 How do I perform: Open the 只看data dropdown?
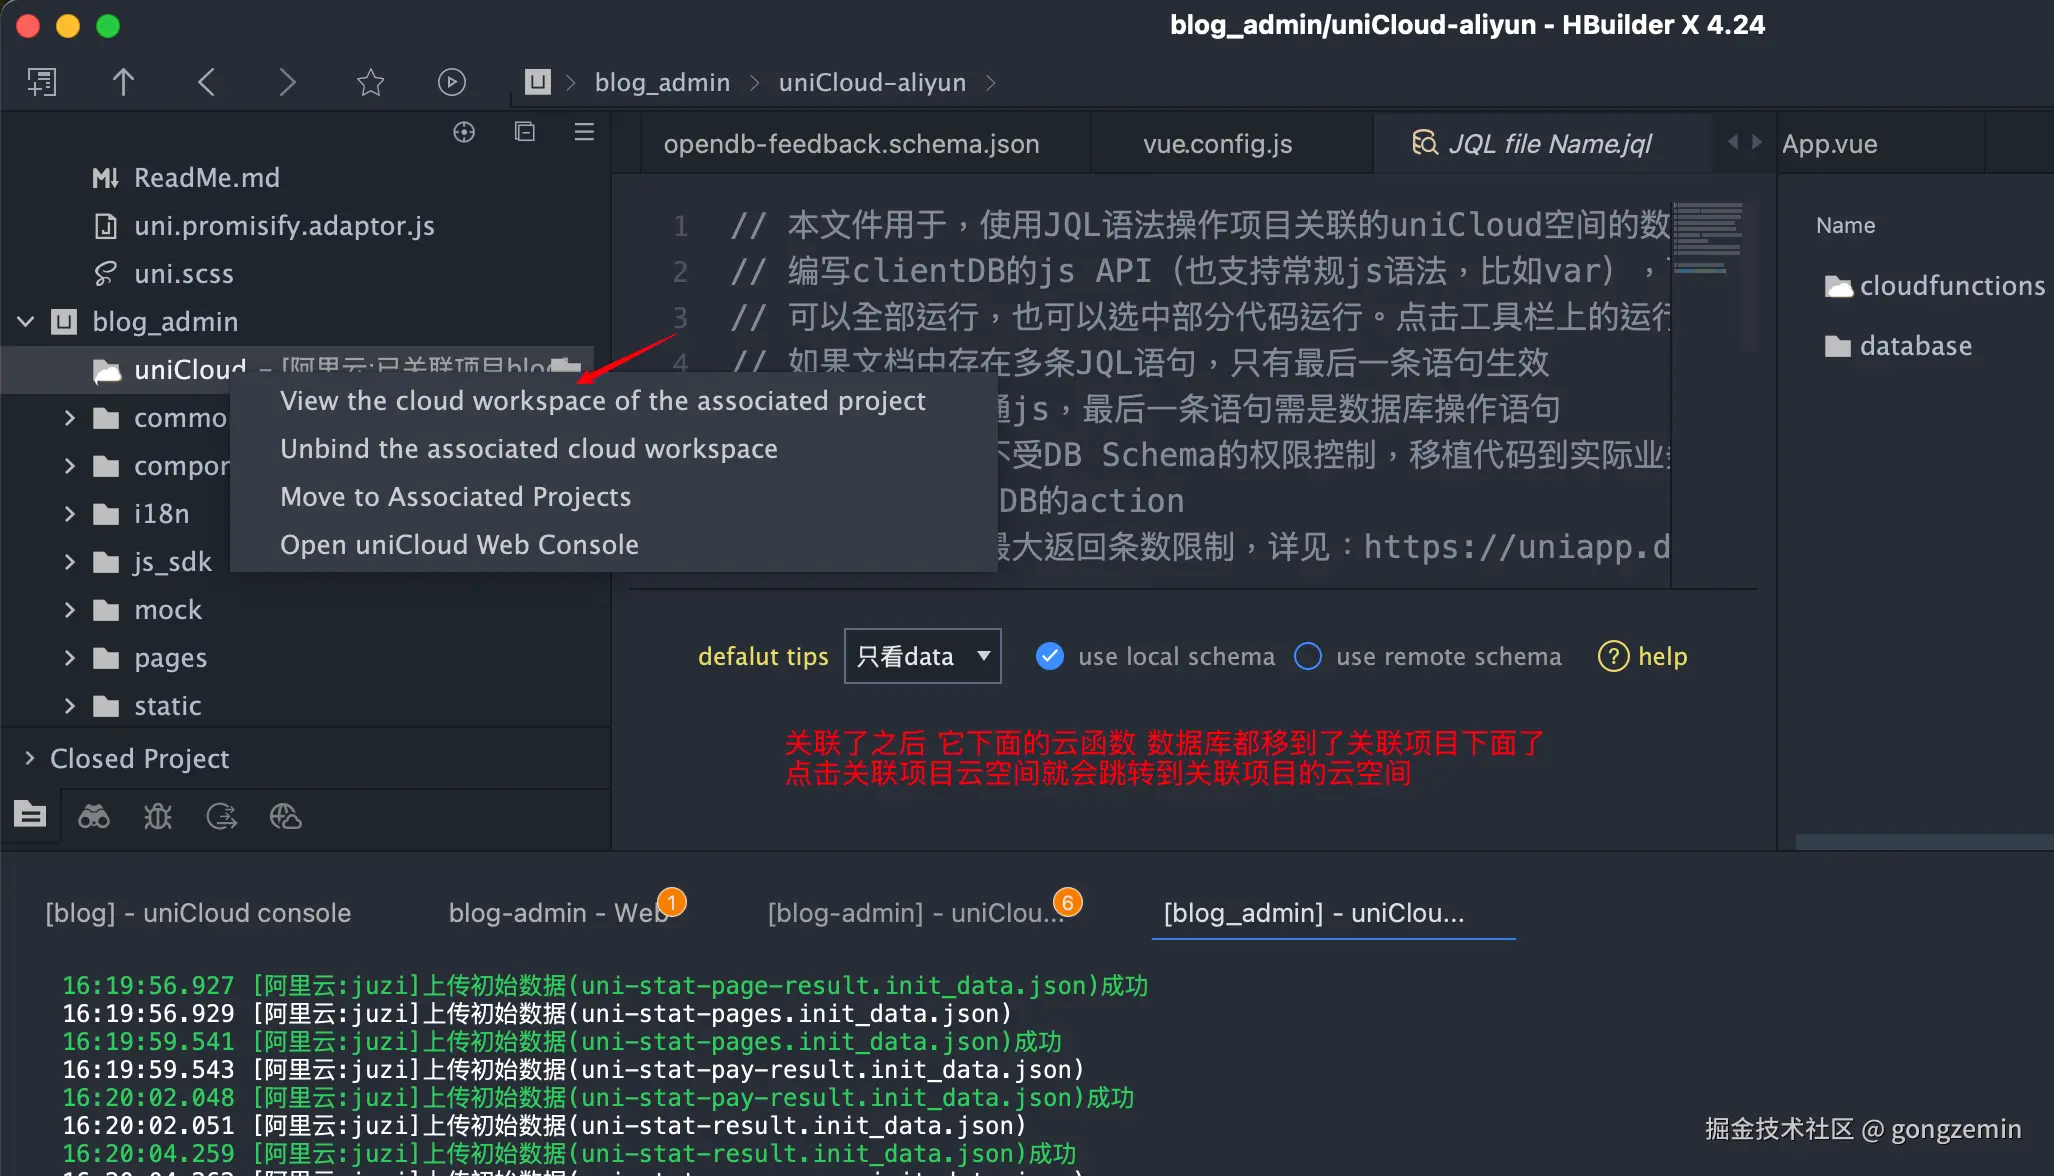922,656
